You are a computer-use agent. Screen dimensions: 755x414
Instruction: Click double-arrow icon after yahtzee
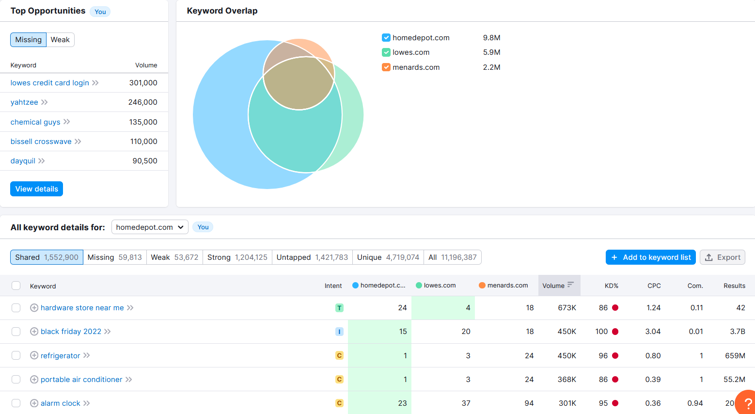click(44, 102)
